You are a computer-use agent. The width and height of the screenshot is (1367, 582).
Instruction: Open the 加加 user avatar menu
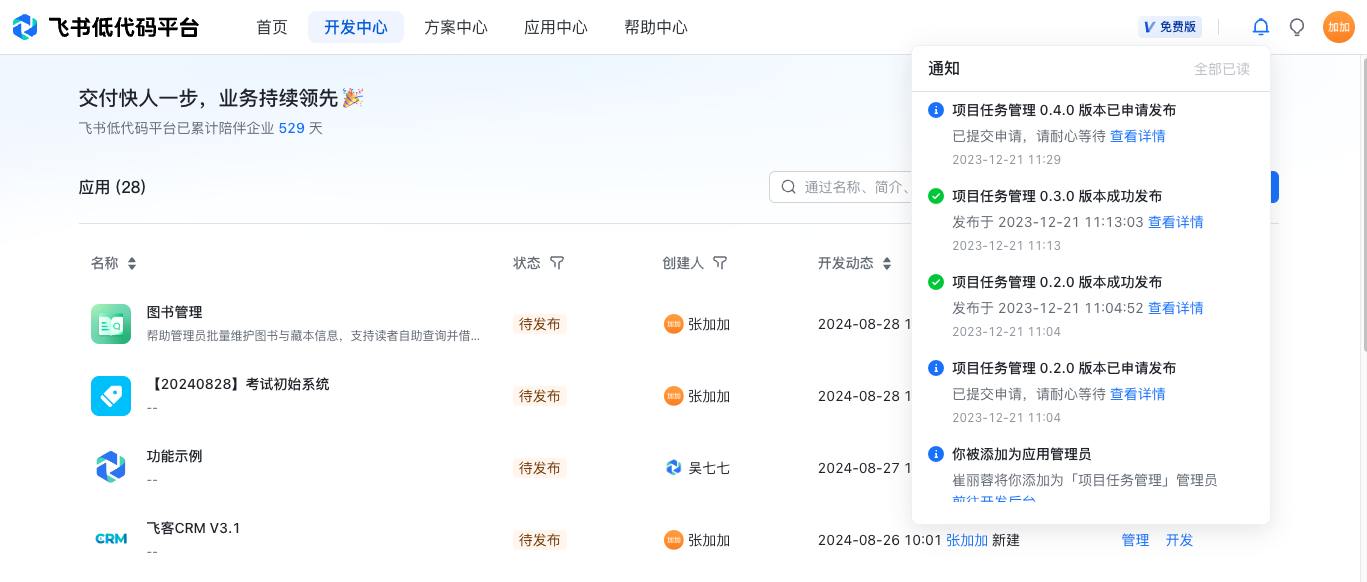click(1339, 27)
